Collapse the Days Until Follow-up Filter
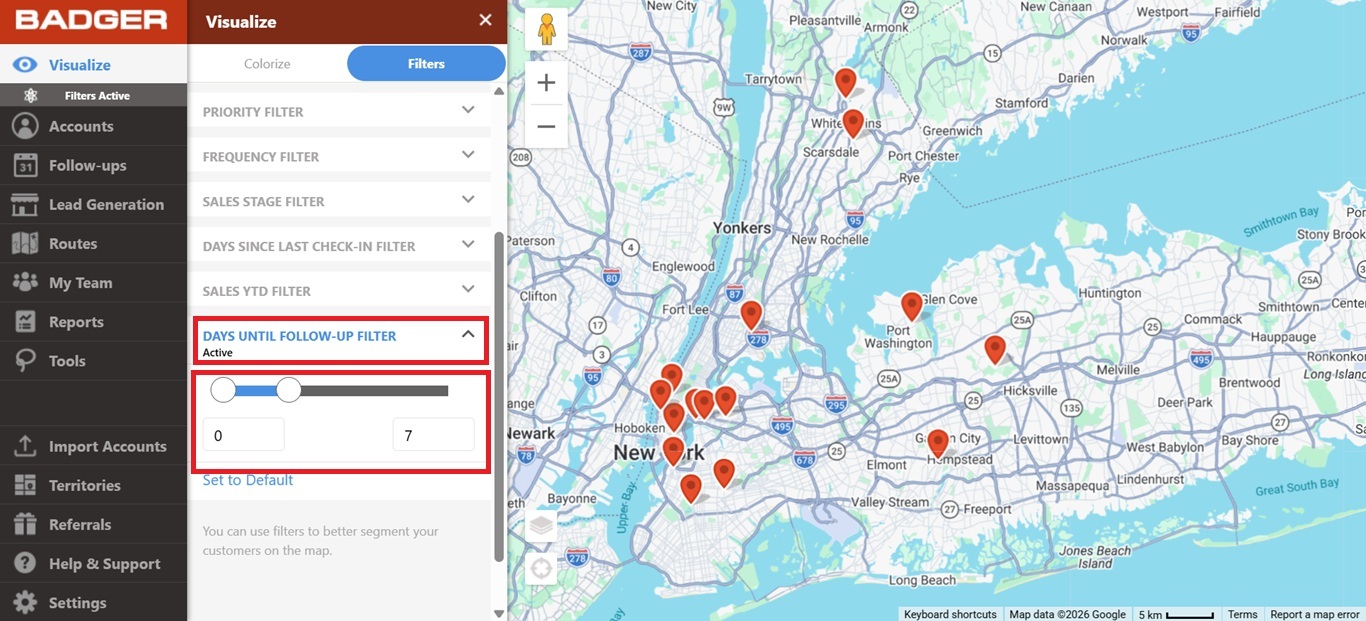This screenshot has height=621, width=1366. click(x=339, y=341)
